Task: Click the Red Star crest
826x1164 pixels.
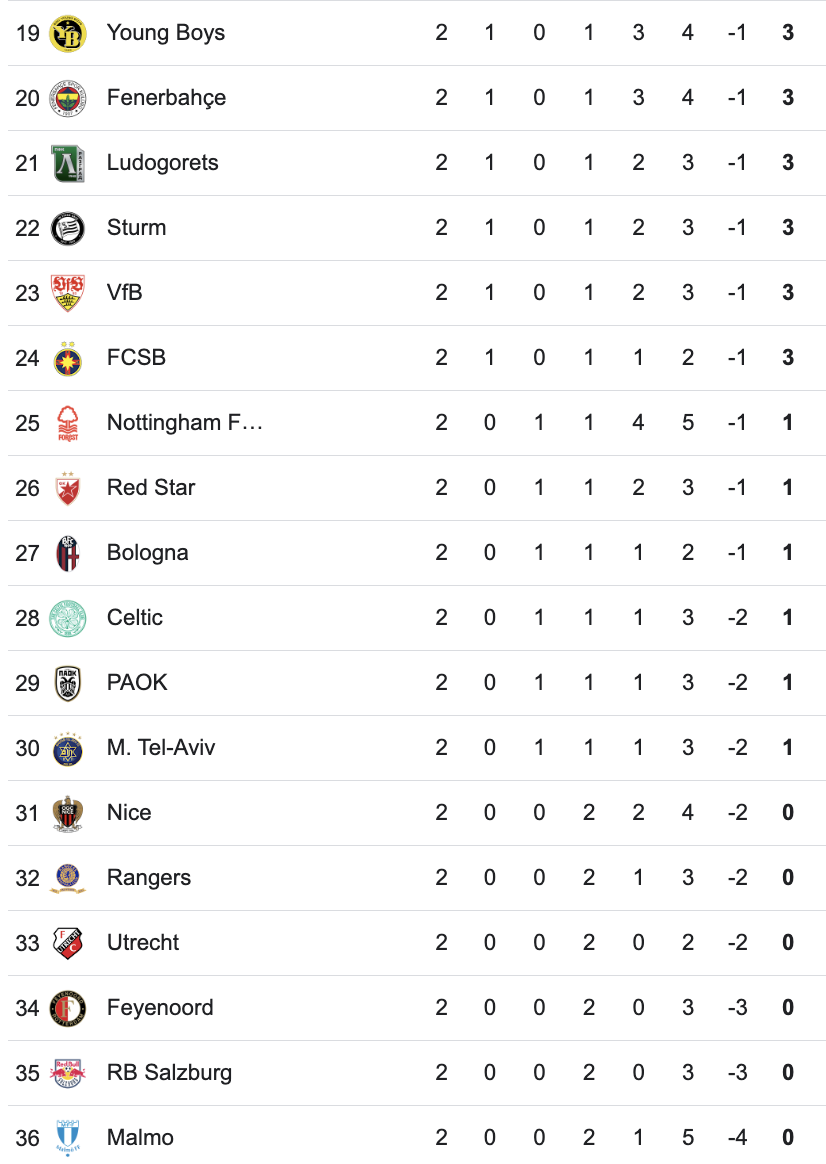Action: tap(68, 488)
